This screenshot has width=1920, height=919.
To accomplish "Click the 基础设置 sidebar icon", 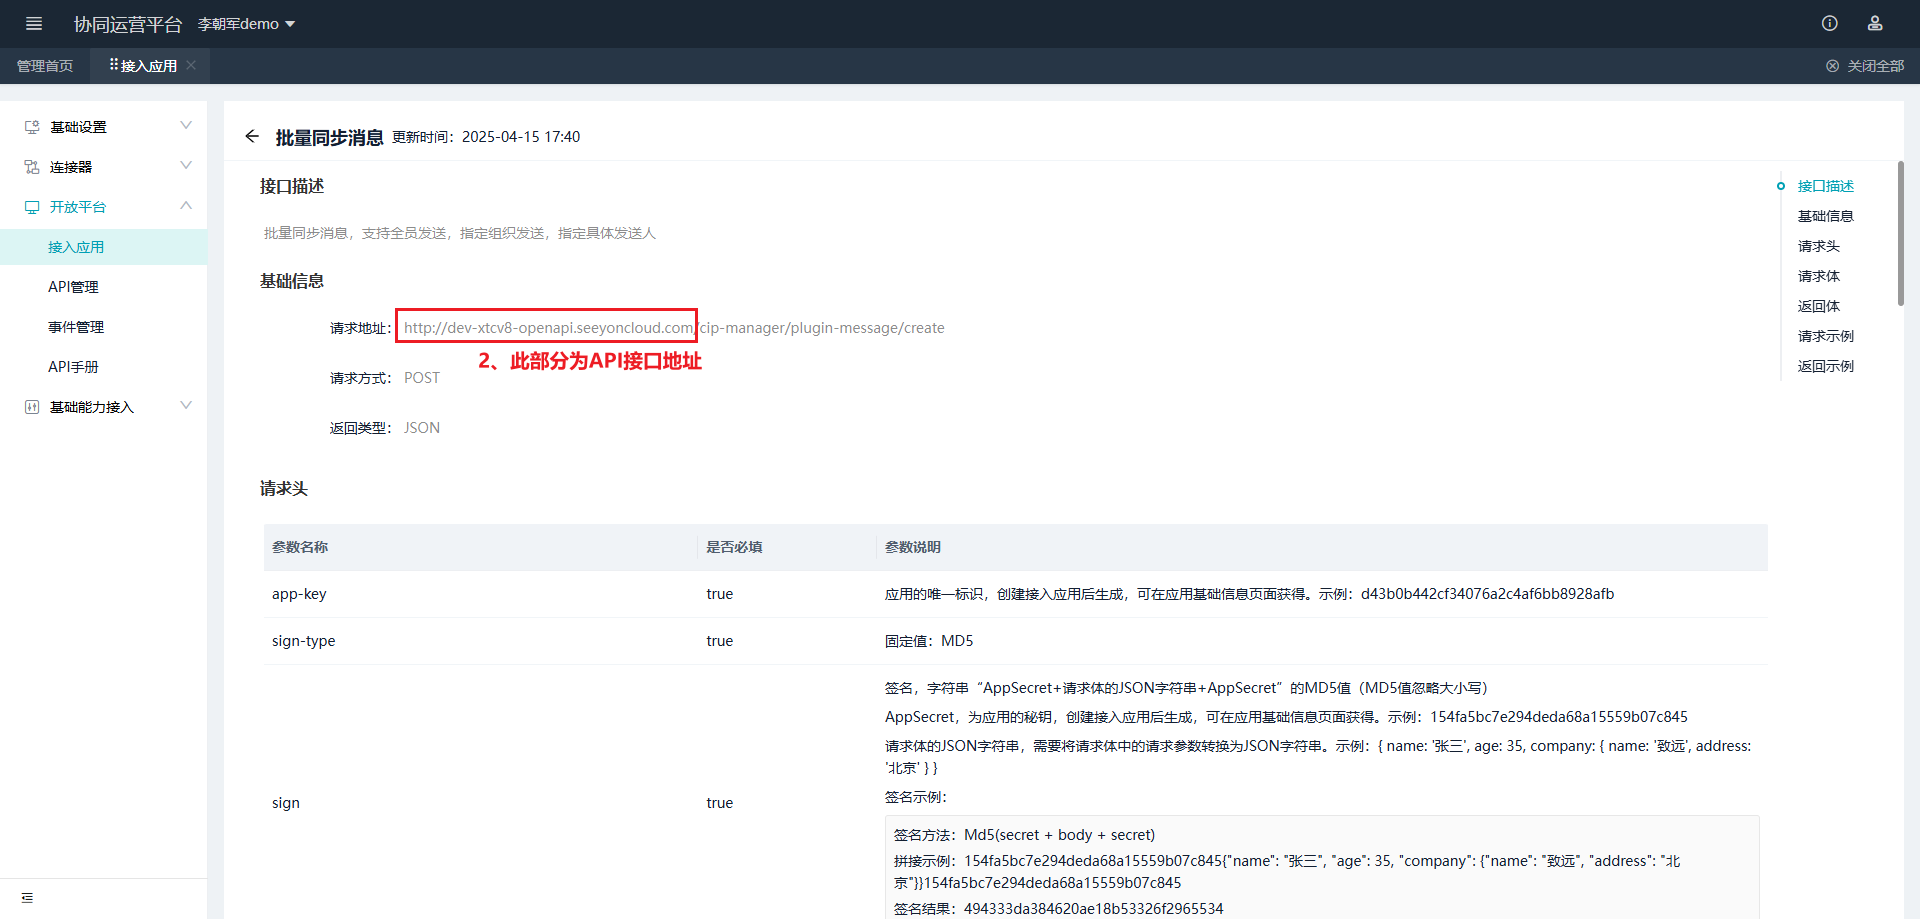I will point(32,127).
